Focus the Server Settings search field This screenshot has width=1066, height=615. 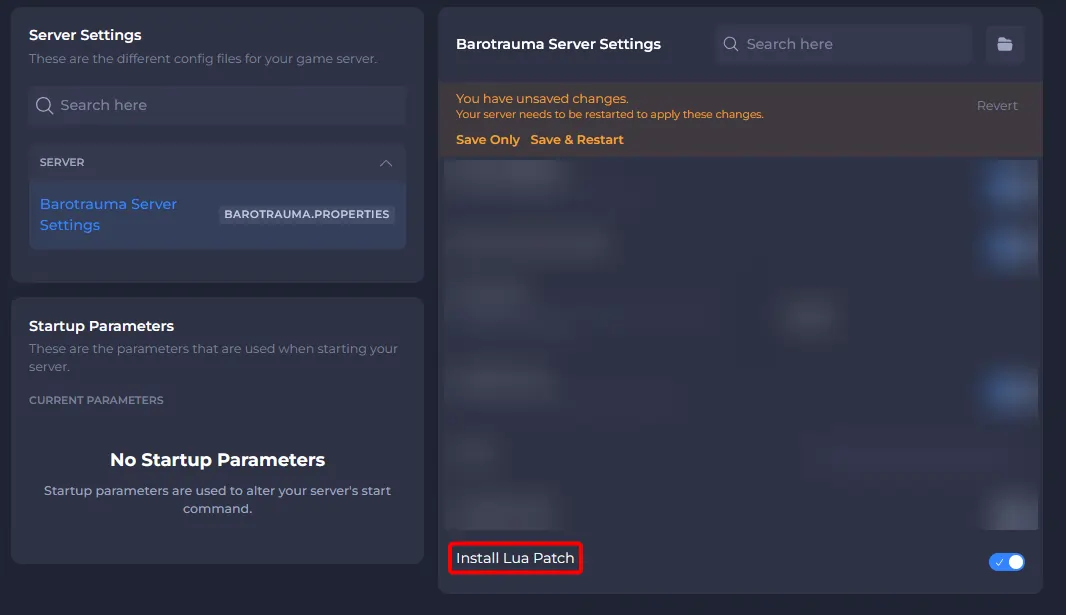[218, 105]
